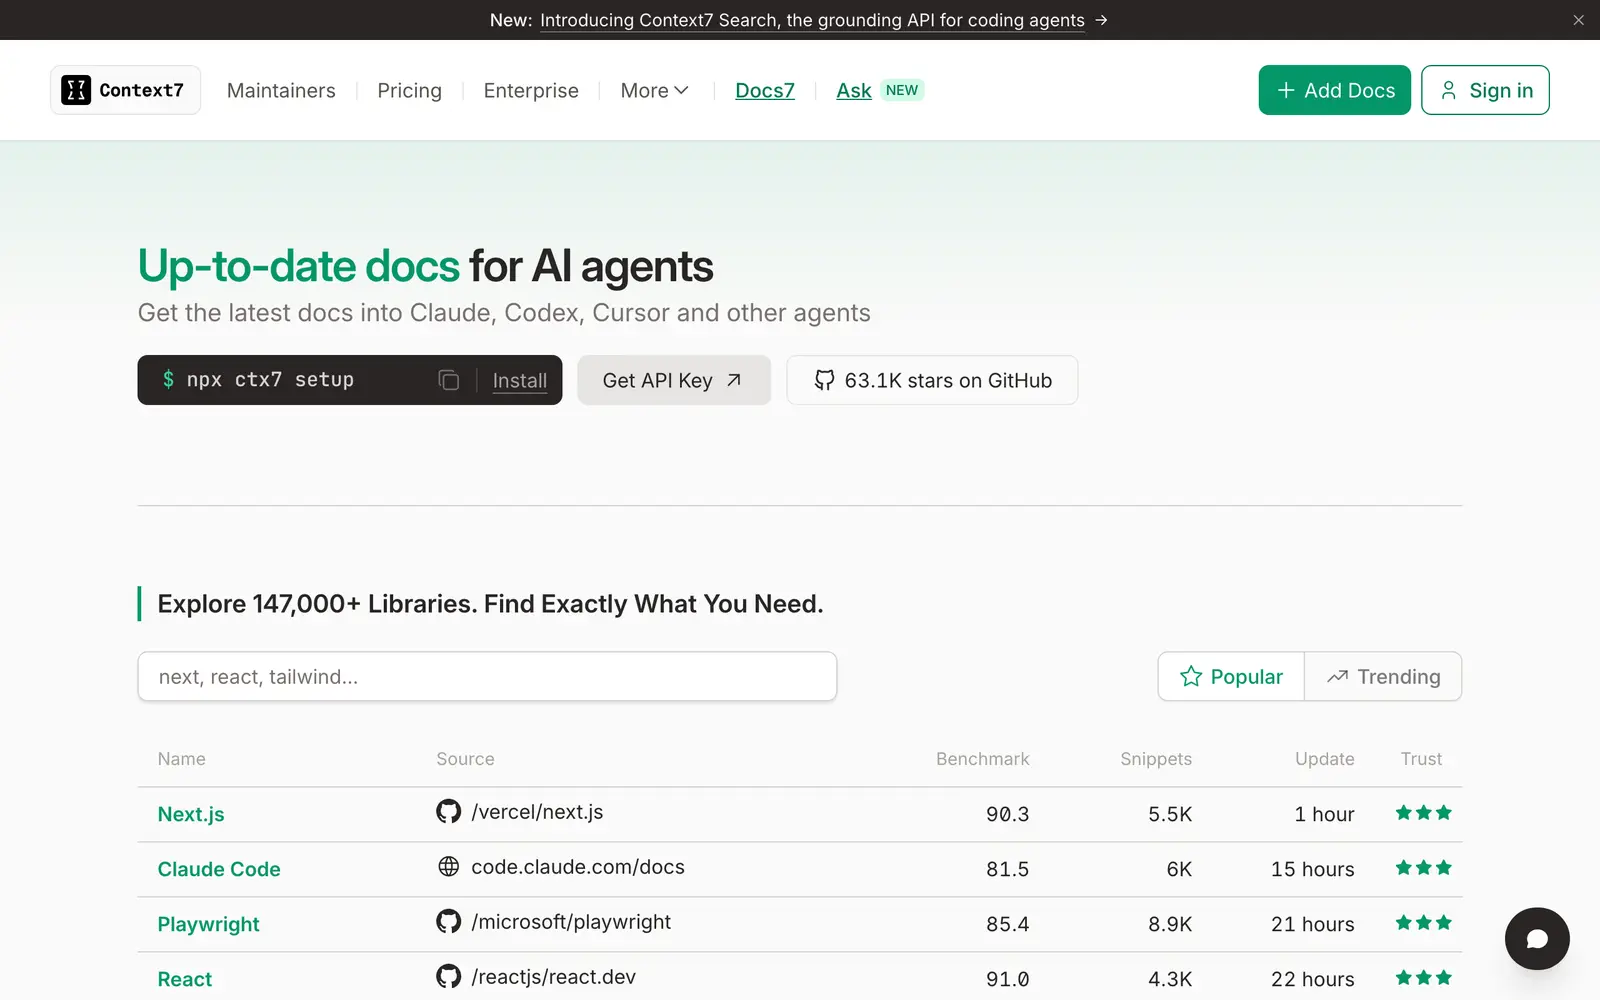
Task: Click the Get API Key button
Action: tap(674, 380)
